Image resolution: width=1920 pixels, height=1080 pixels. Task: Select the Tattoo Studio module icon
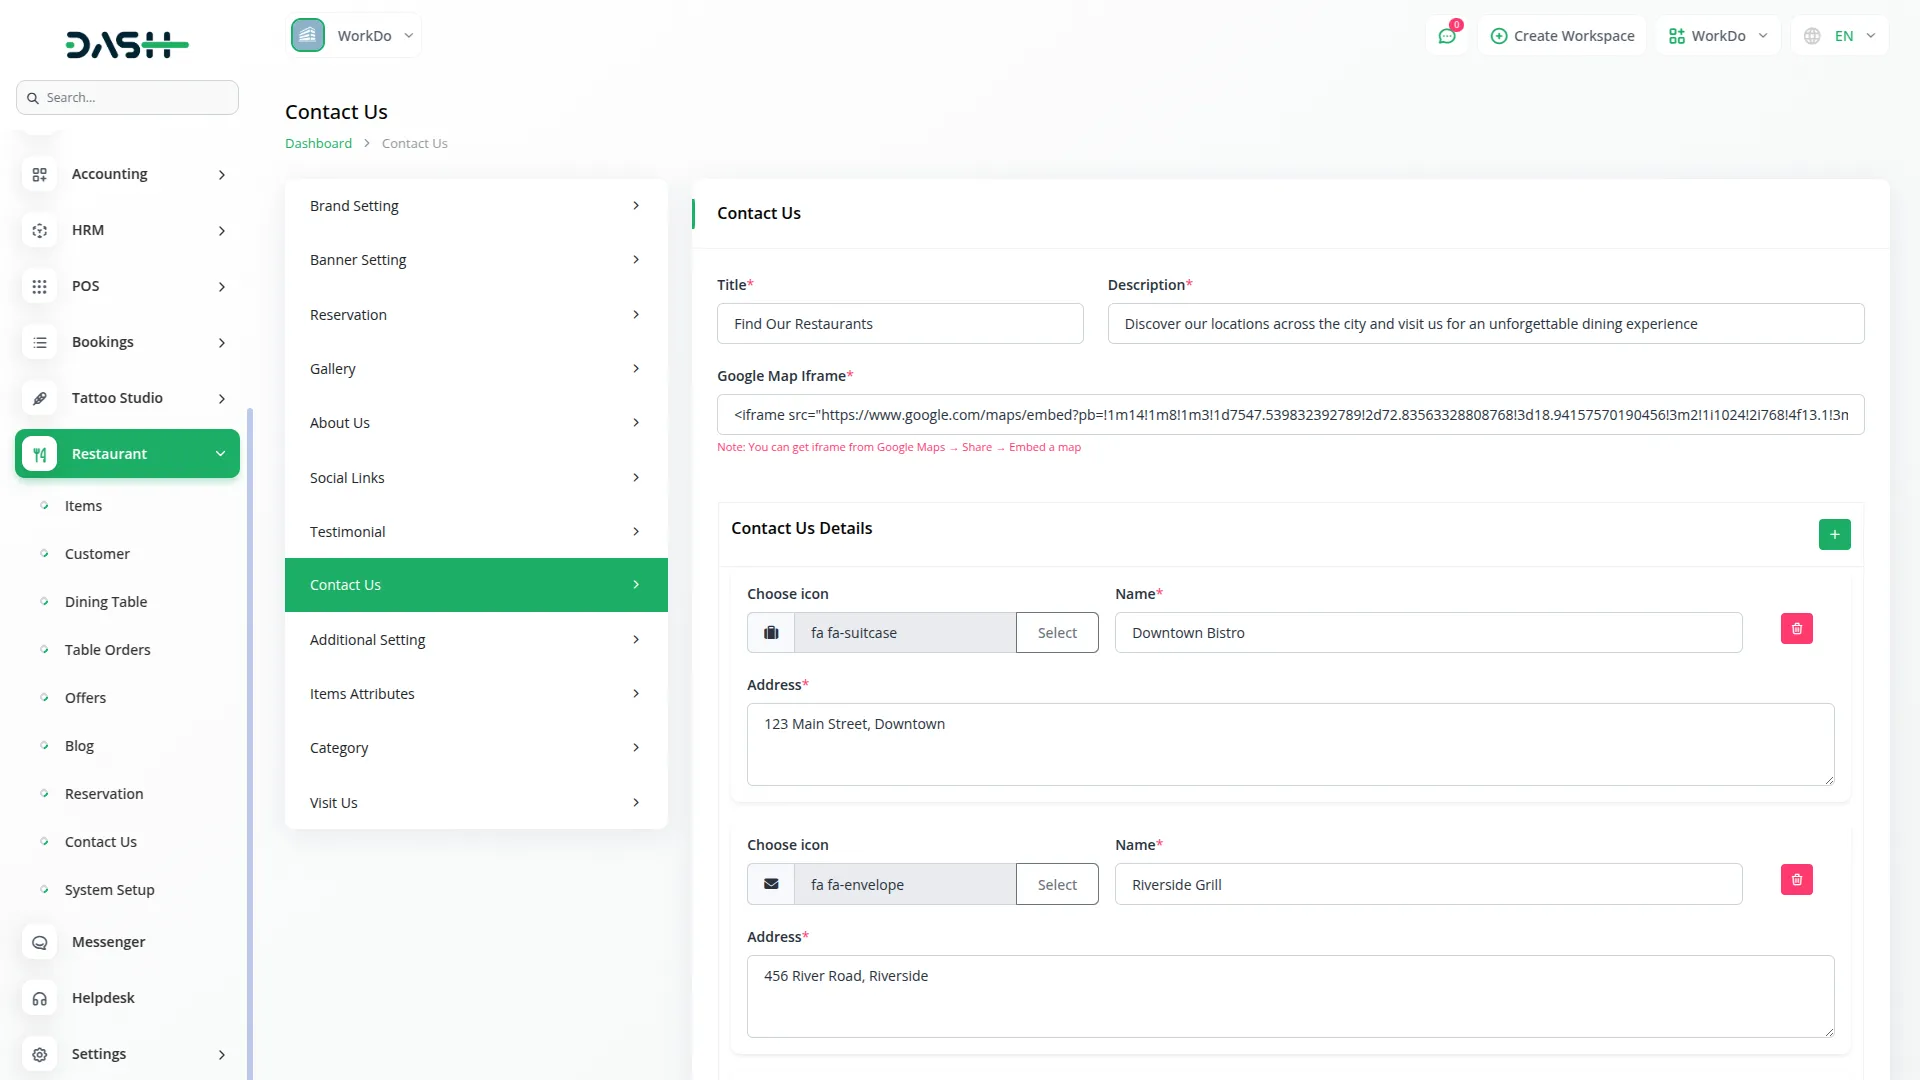tap(40, 398)
